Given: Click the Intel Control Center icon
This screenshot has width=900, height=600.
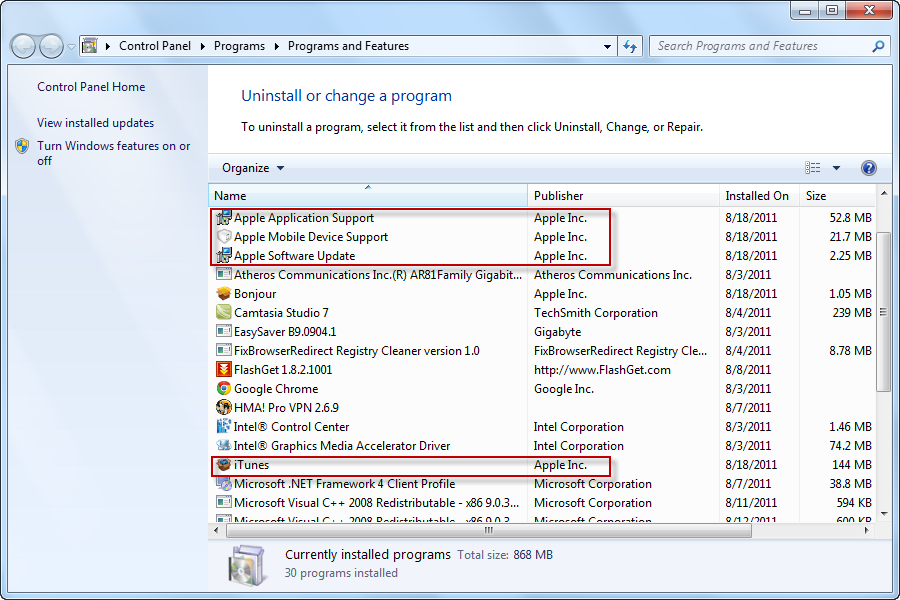Looking at the screenshot, I should [224, 426].
